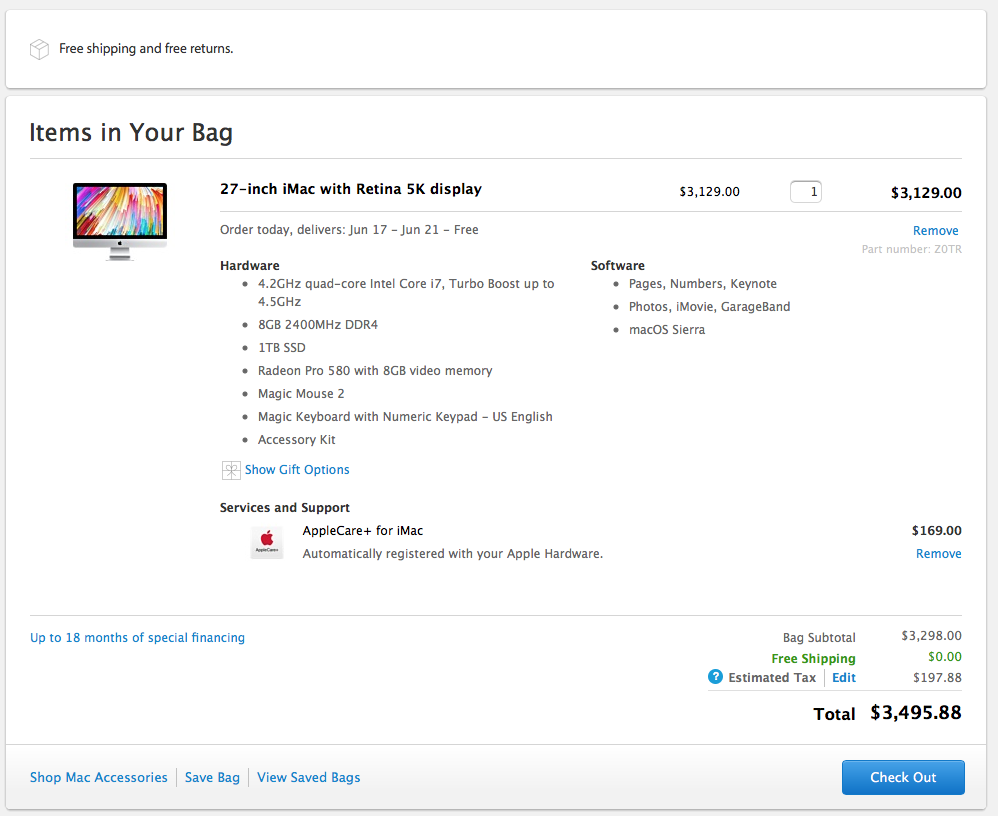The height and width of the screenshot is (816, 998).
Task: Click Shop Mac Accessories link
Action: (99, 778)
